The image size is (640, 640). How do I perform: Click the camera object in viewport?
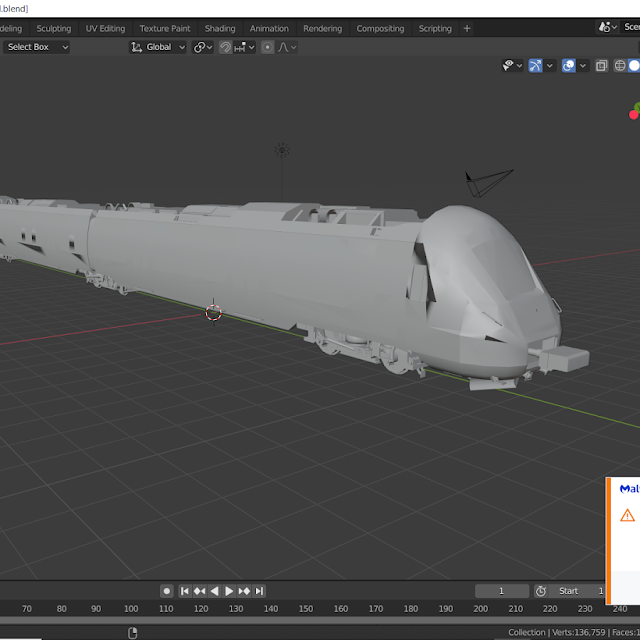point(488,182)
